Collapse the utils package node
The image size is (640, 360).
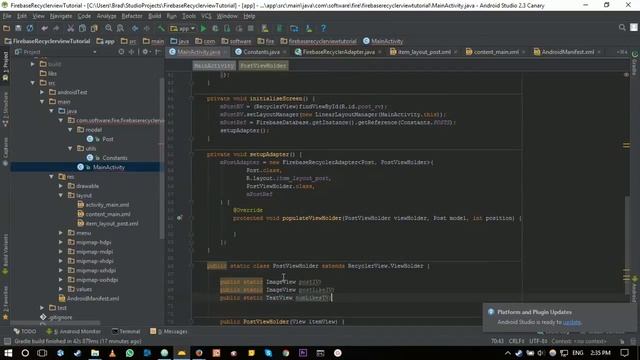point(70,149)
